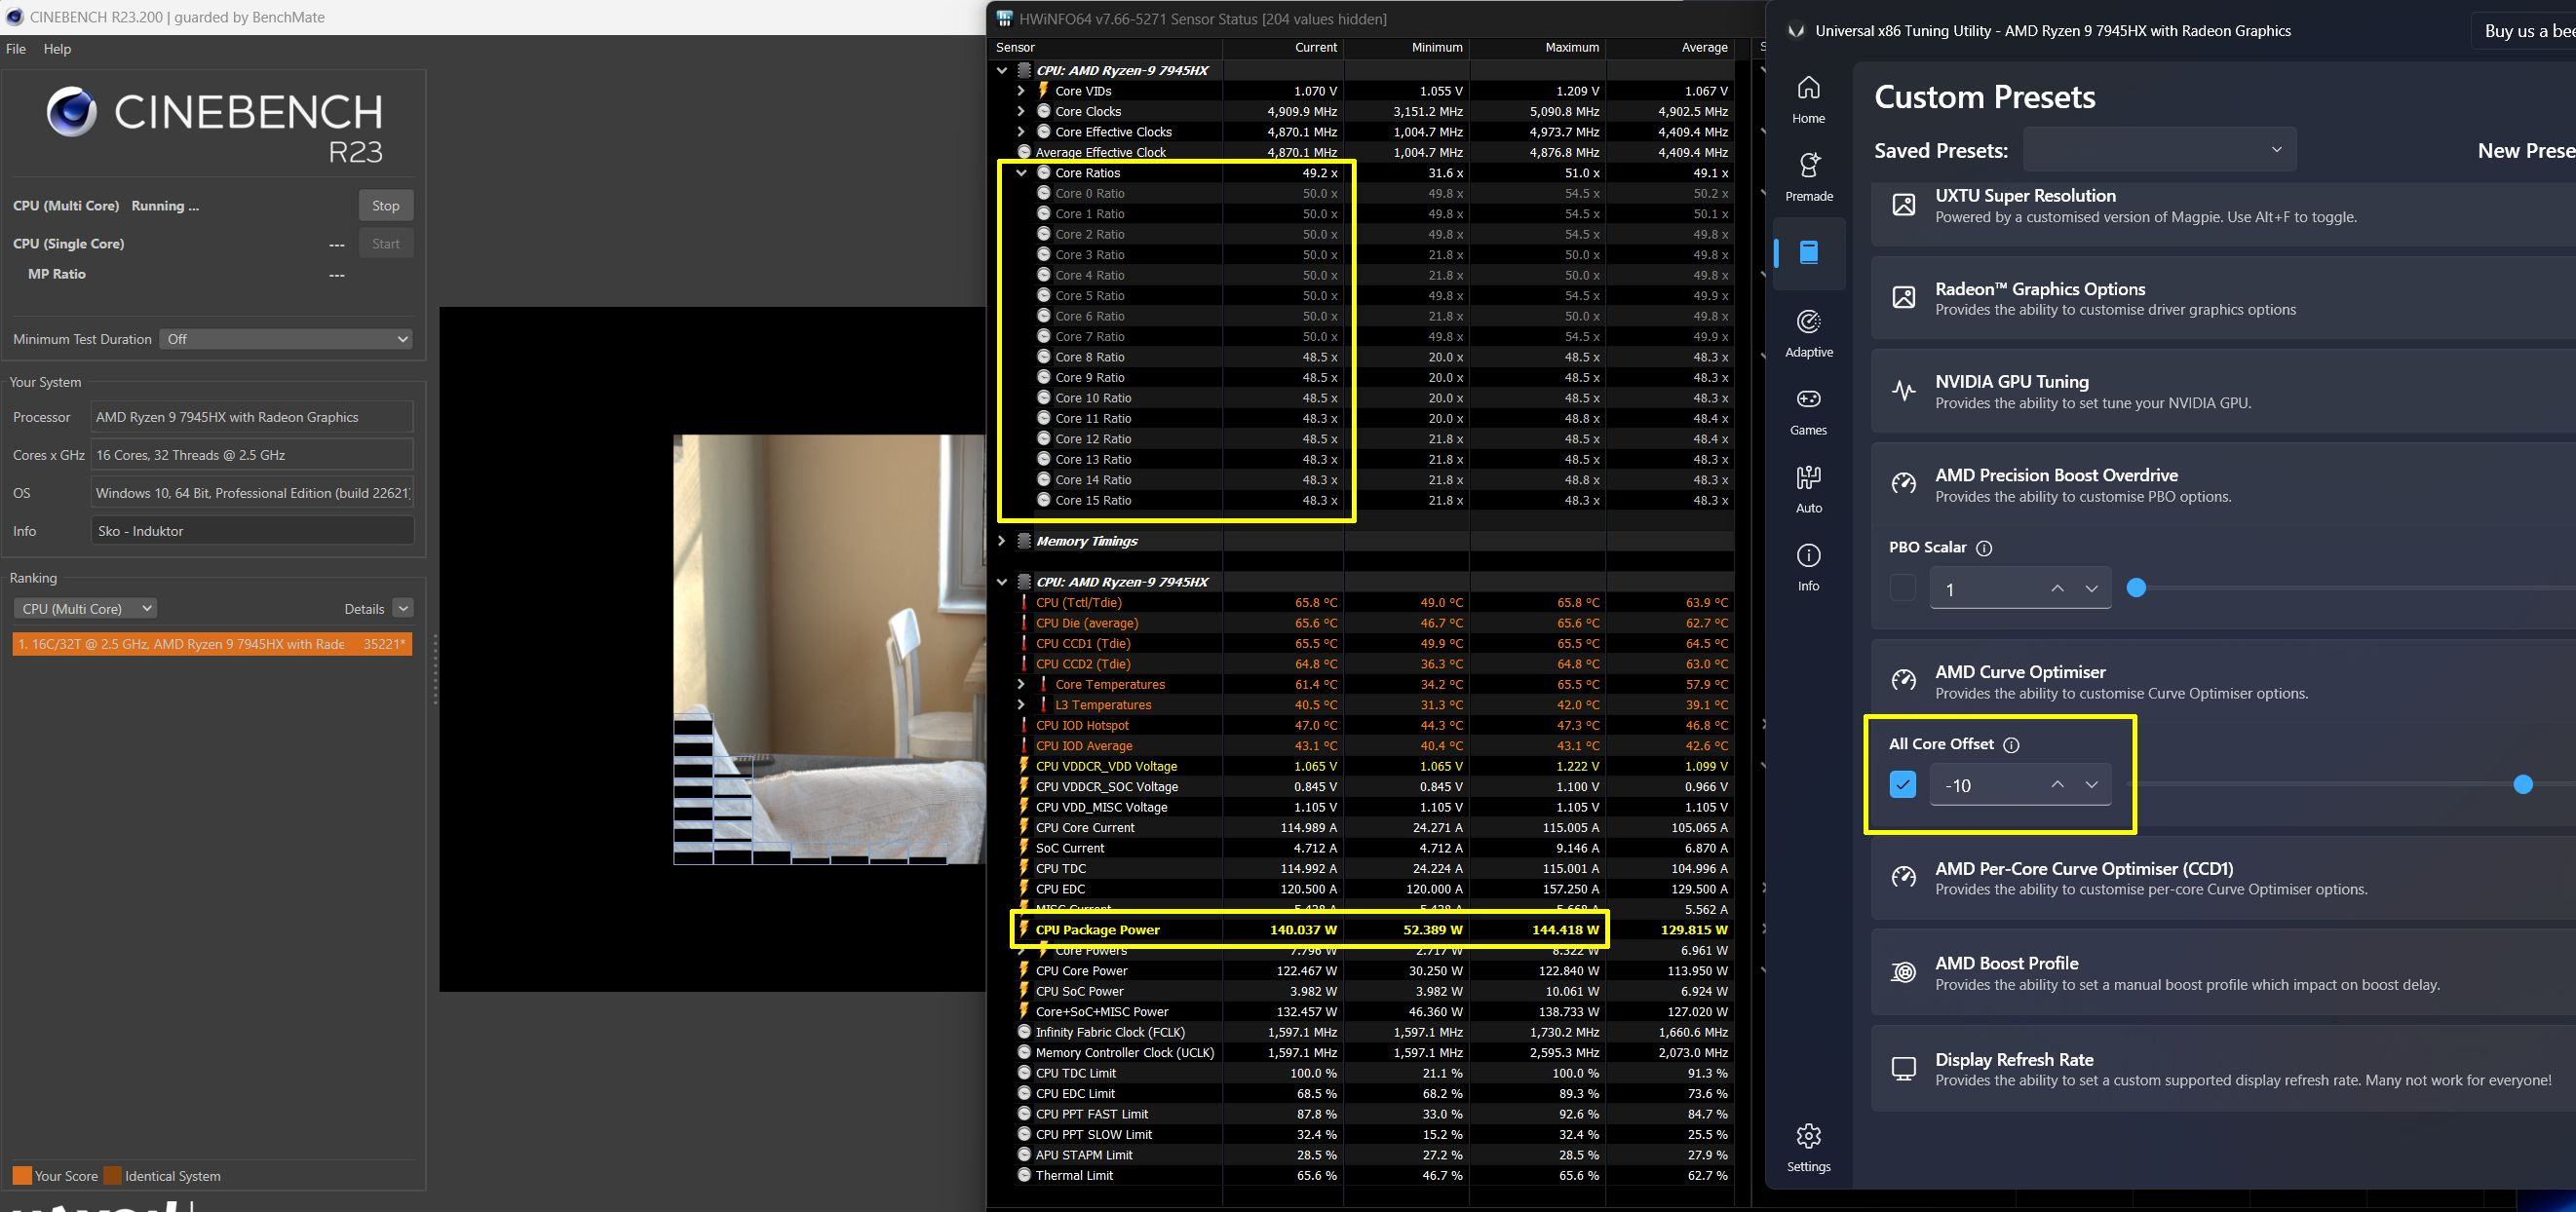
Task: Open Settings in the tuning utility
Action: point(1808,1147)
